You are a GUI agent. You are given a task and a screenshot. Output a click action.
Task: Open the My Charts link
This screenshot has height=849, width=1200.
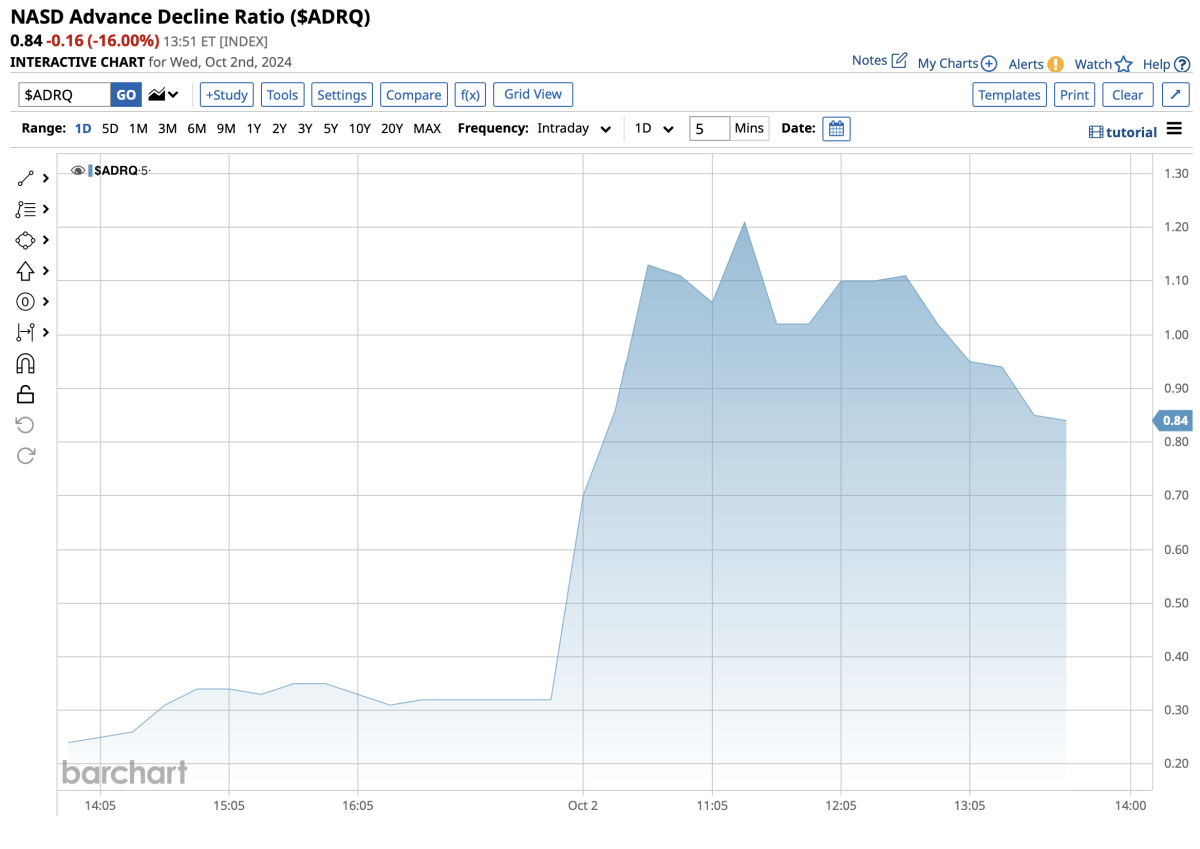tap(956, 63)
